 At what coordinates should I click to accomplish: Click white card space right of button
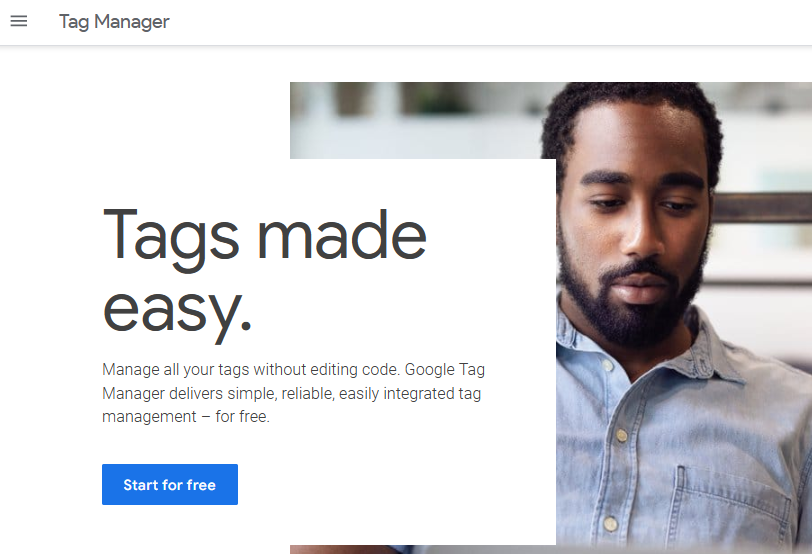400,485
